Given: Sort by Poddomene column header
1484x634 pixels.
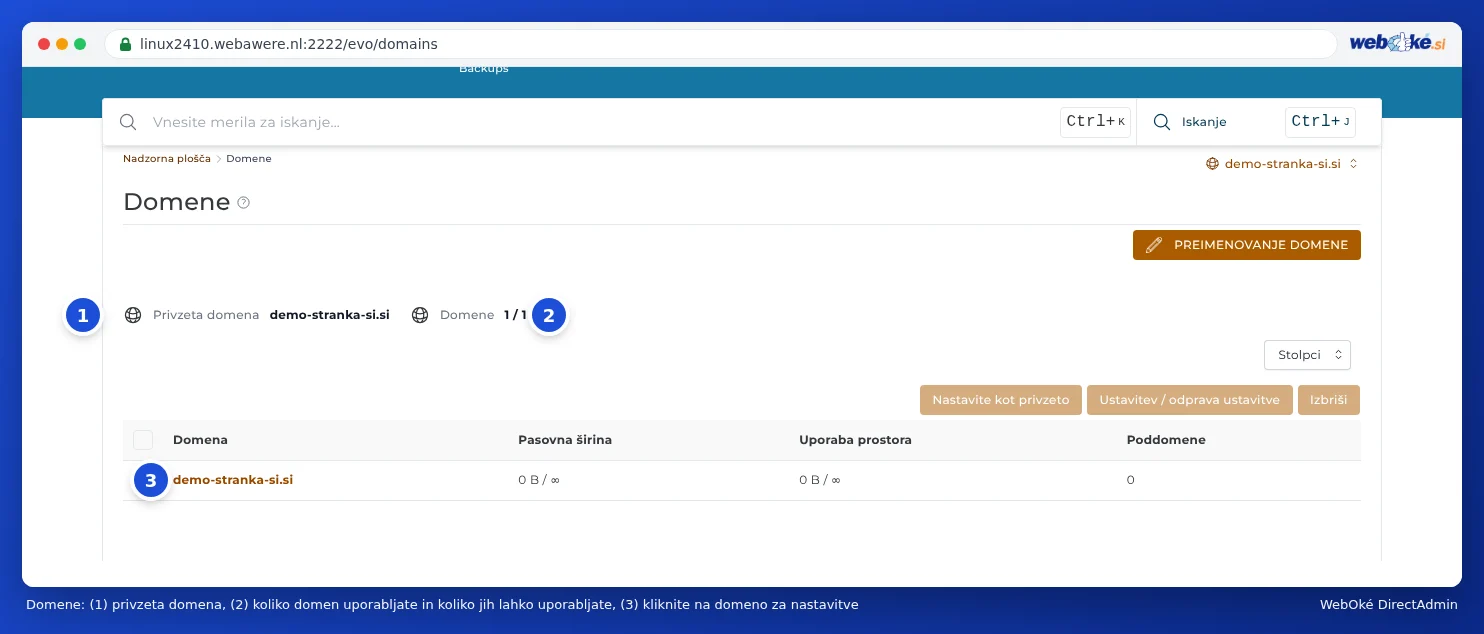Looking at the screenshot, I should pyautogui.click(x=1166, y=440).
